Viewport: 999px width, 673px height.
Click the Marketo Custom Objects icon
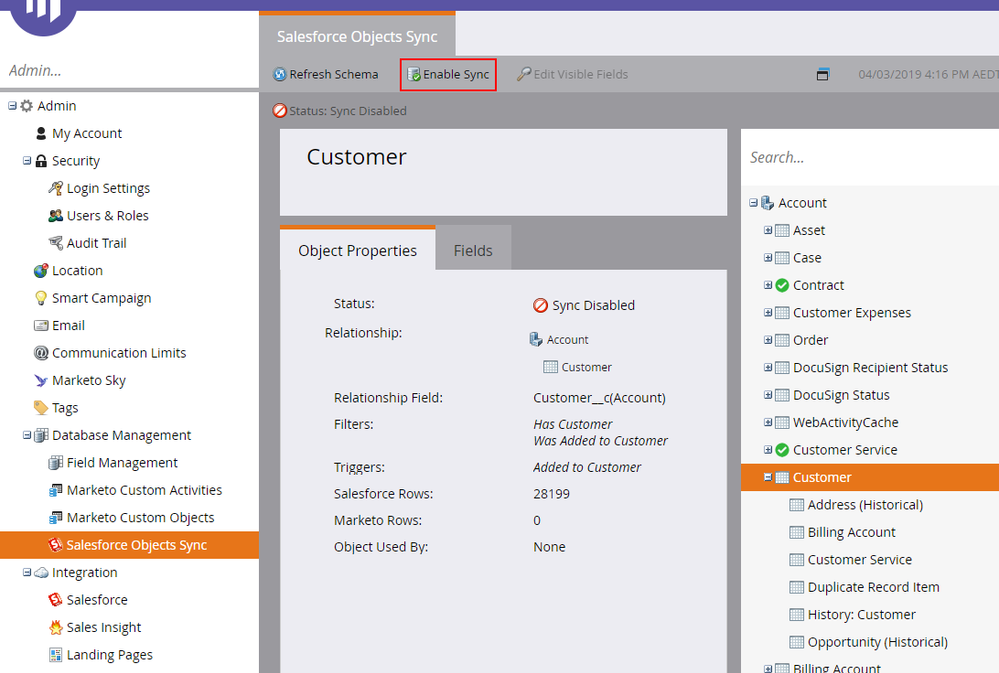(55, 517)
